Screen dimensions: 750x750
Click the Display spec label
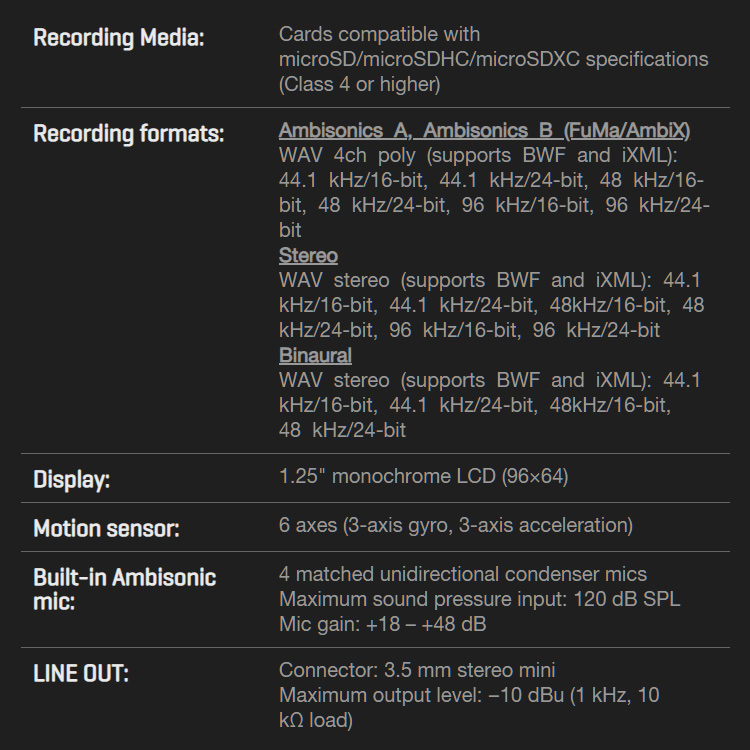71,479
